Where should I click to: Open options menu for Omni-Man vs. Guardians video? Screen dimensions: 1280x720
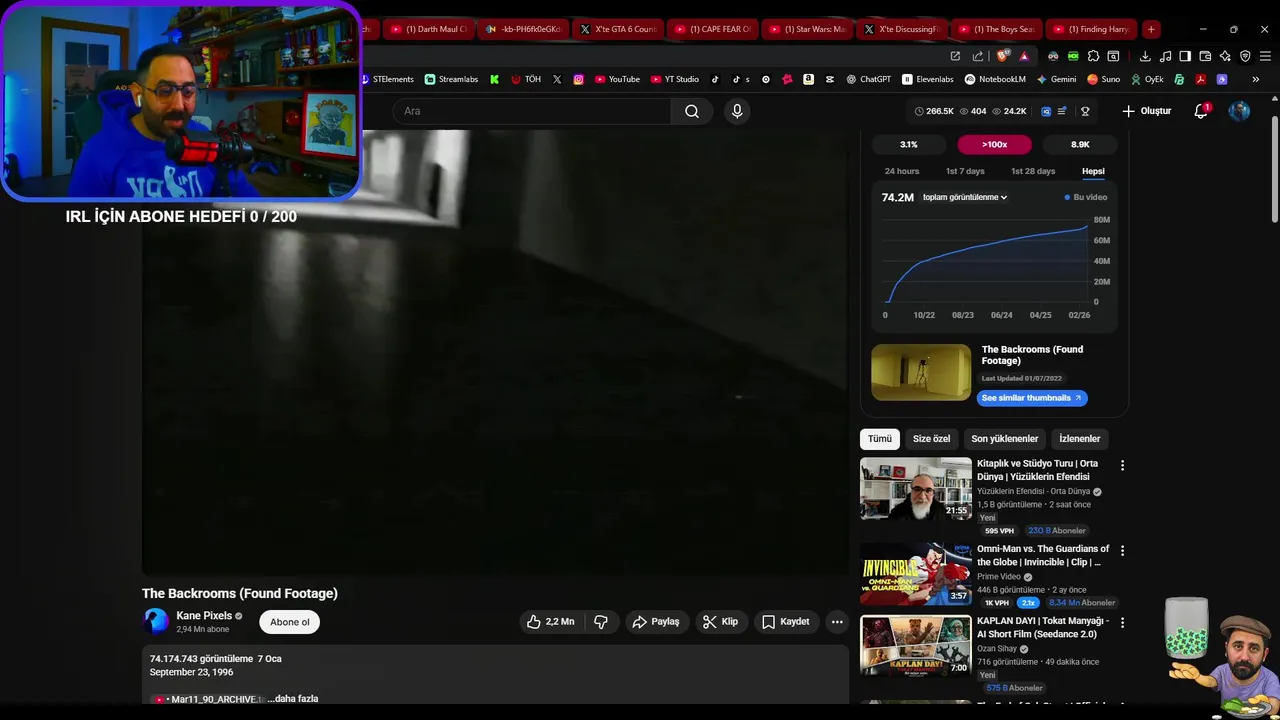tap(1122, 550)
